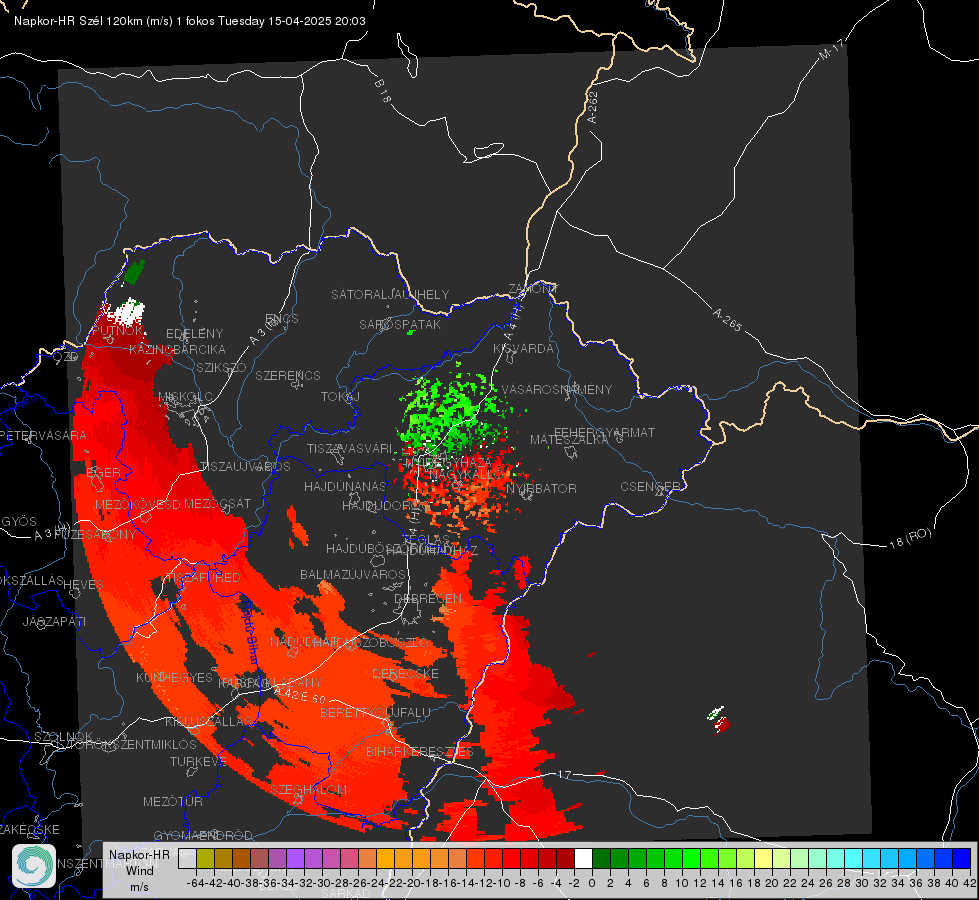
Task: Select the A-262 road label
Action: point(593,107)
